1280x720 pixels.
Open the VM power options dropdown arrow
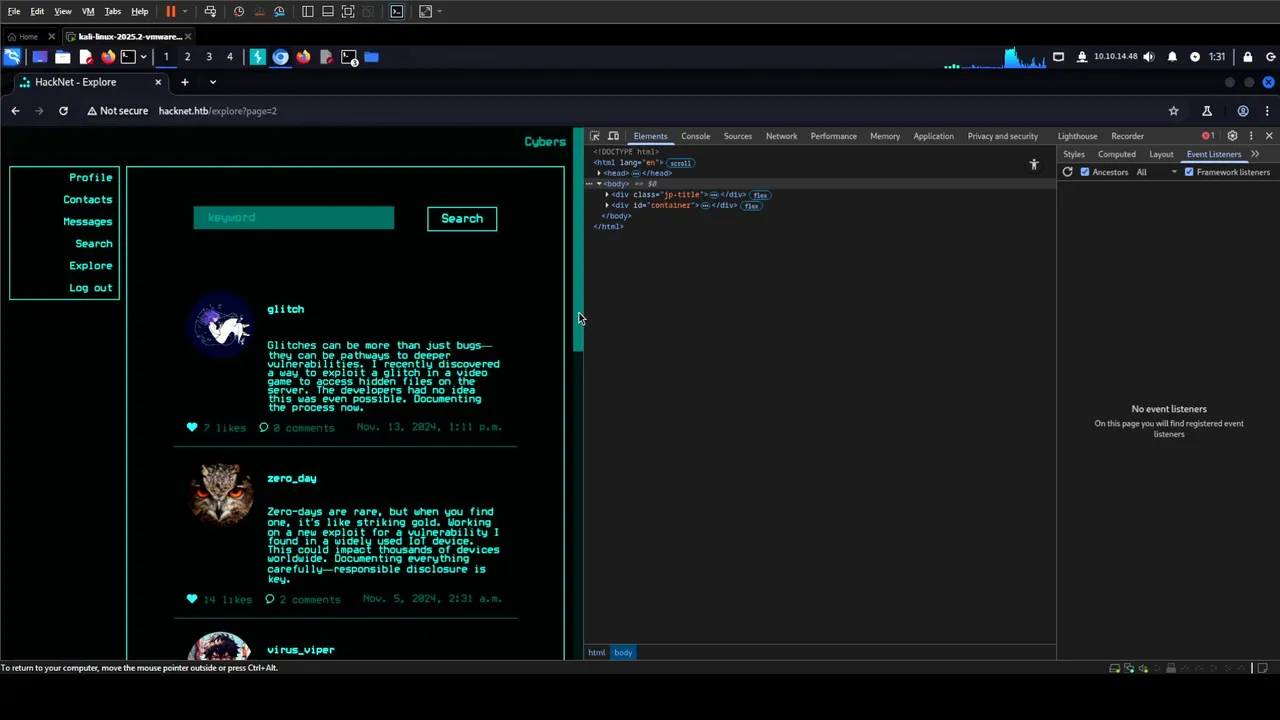point(184,11)
